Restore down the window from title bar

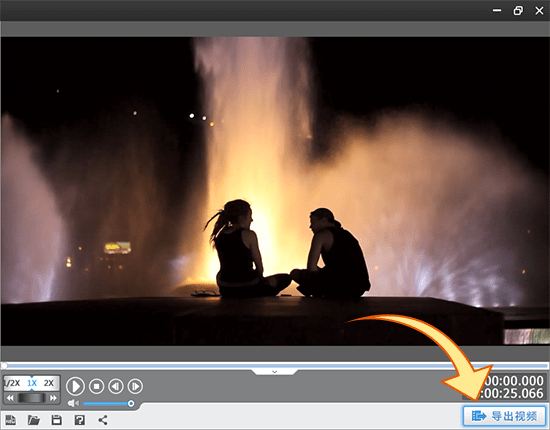point(518,11)
